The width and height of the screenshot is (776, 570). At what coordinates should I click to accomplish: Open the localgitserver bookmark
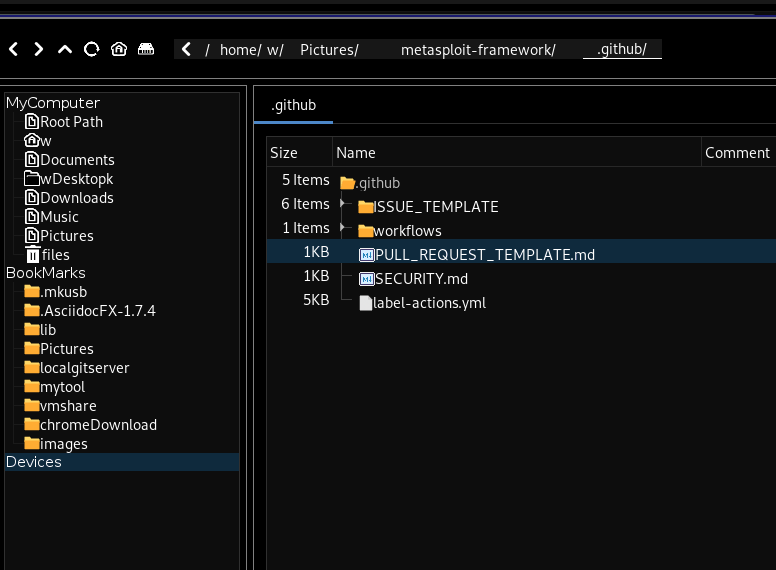[85, 368]
